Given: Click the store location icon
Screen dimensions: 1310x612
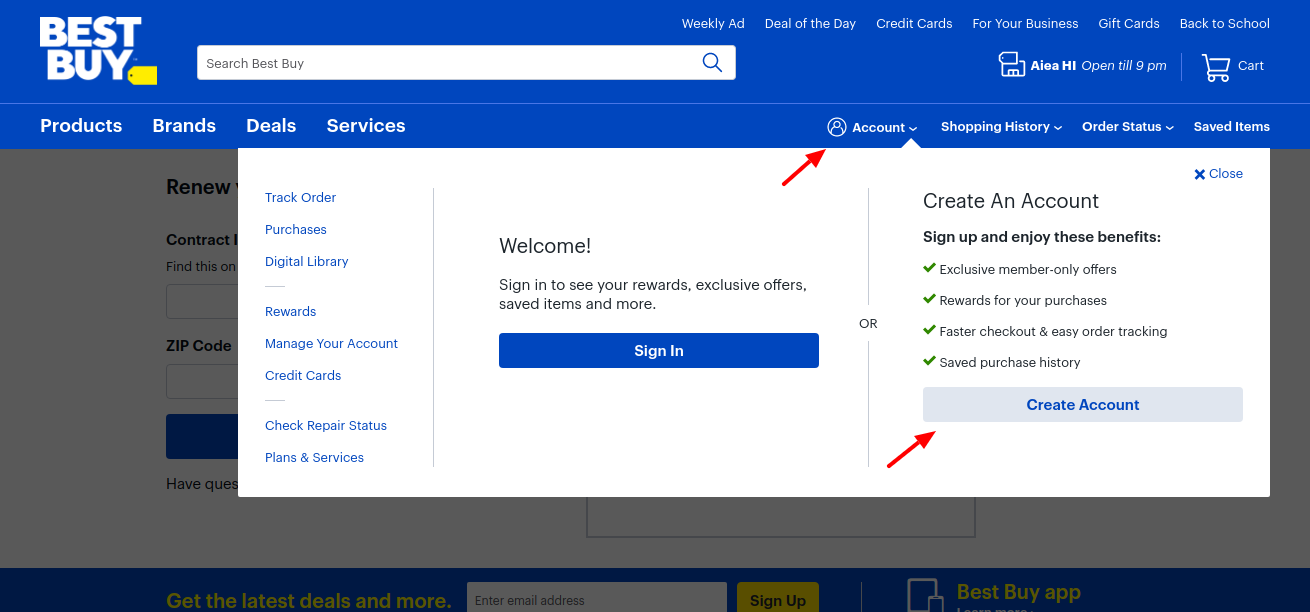Looking at the screenshot, I should [x=1012, y=65].
